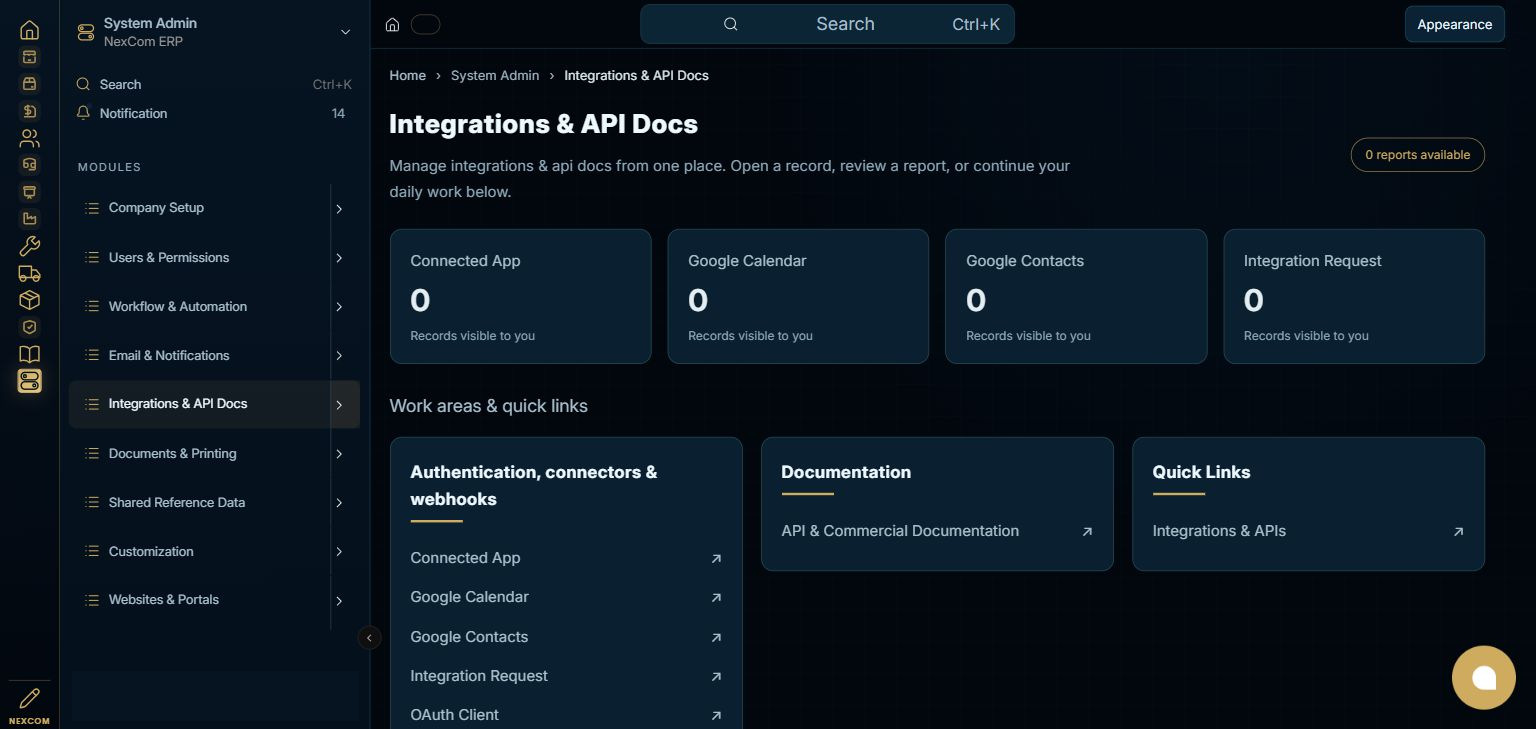The image size is (1536, 729).
Task: Open the wrench maintenance icon in the rail
Action: click(29, 246)
